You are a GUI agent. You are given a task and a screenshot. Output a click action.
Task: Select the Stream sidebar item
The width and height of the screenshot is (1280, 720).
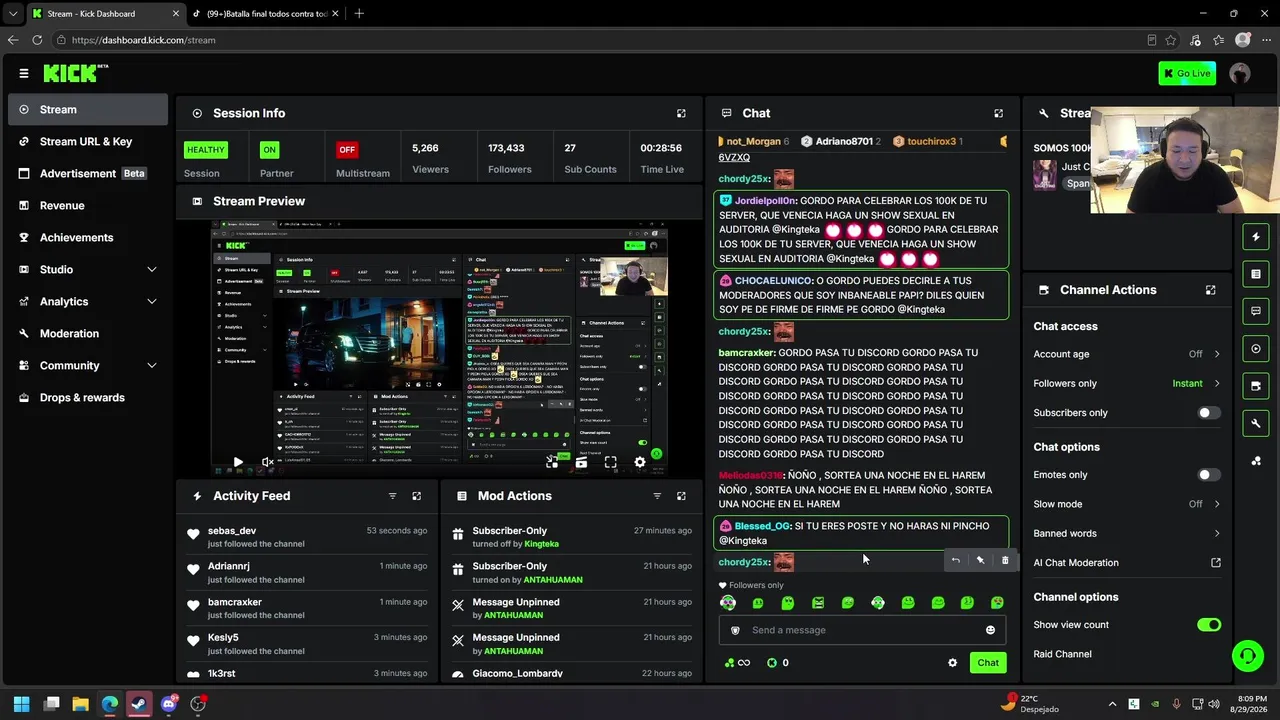88,110
